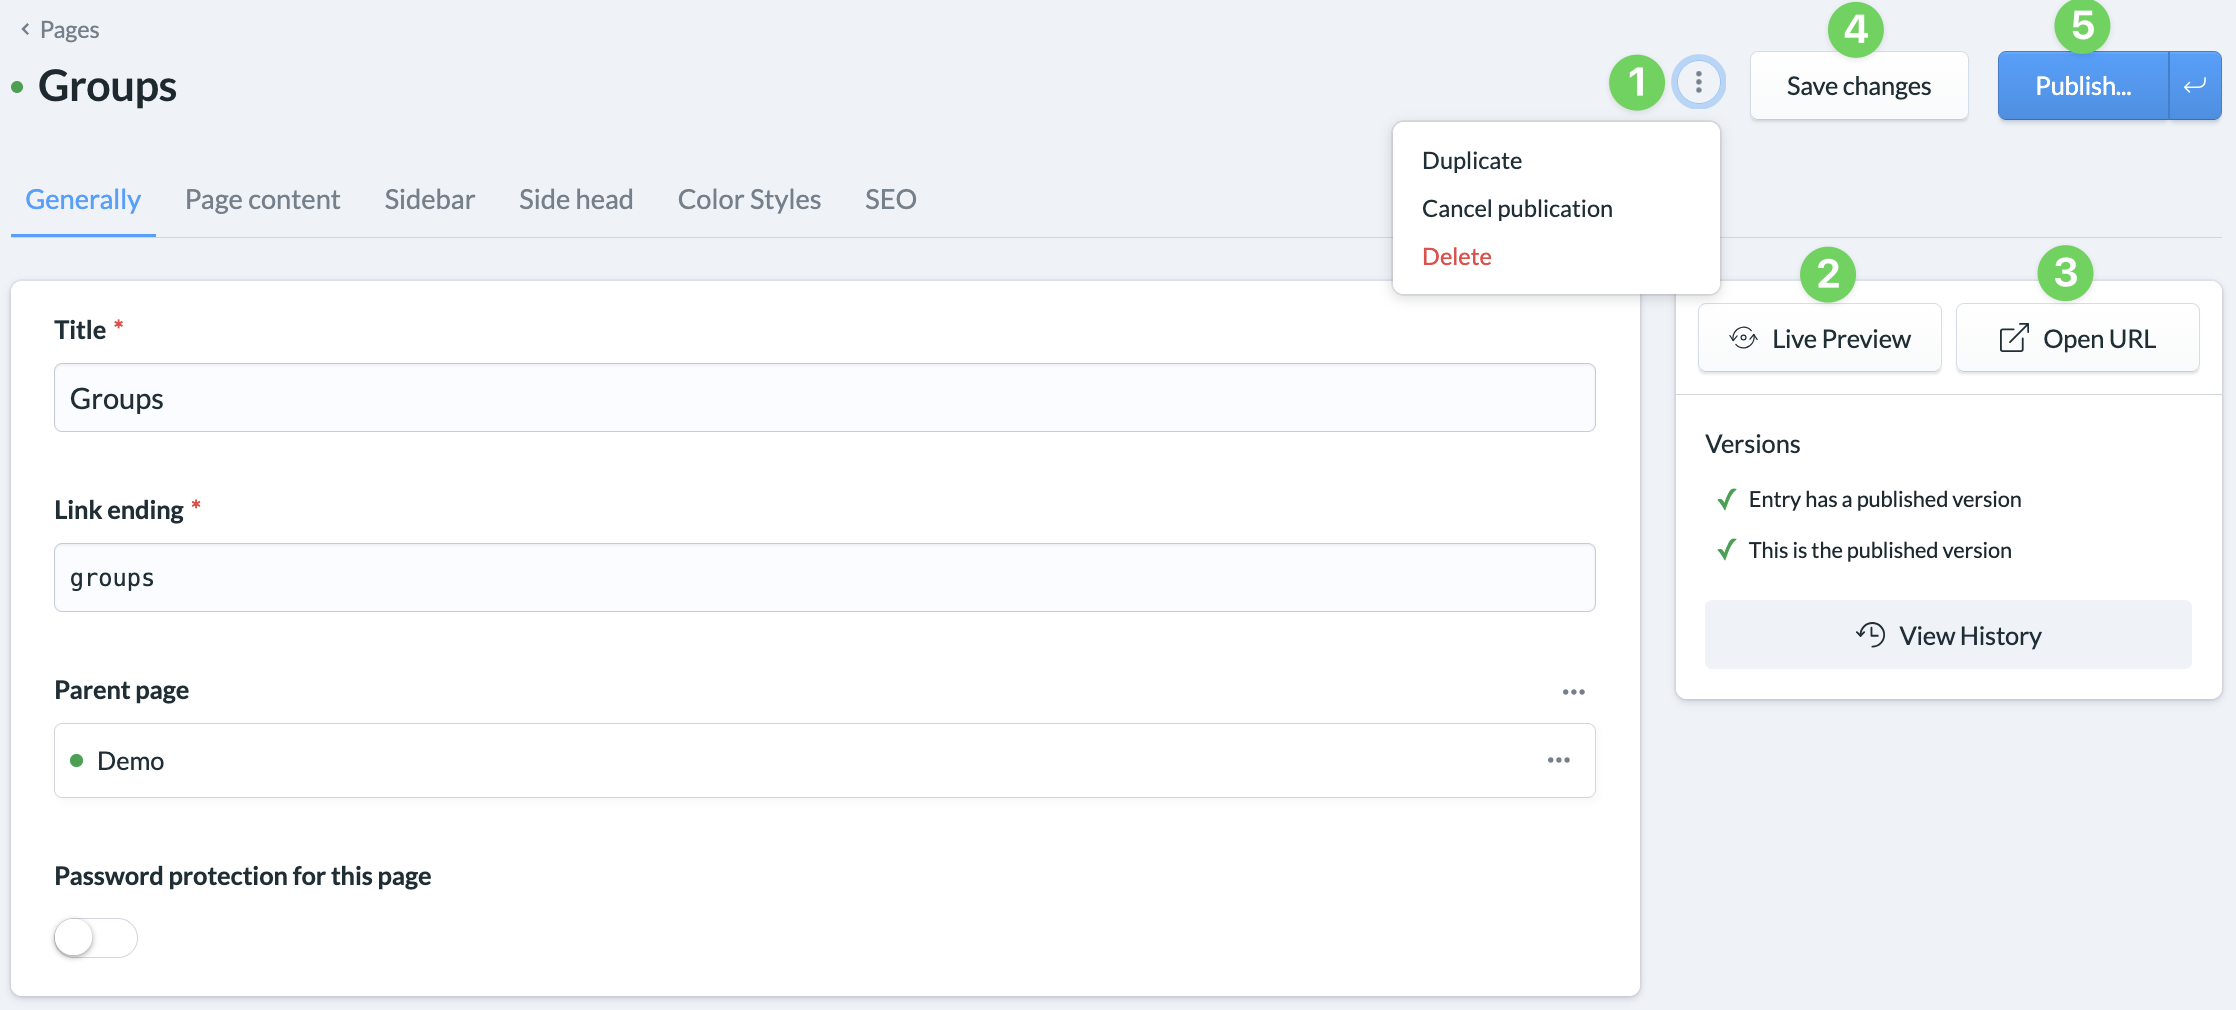Click the Publish return-arrow split button
The width and height of the screenshot is (2236, 1010).
[2195, 86]
